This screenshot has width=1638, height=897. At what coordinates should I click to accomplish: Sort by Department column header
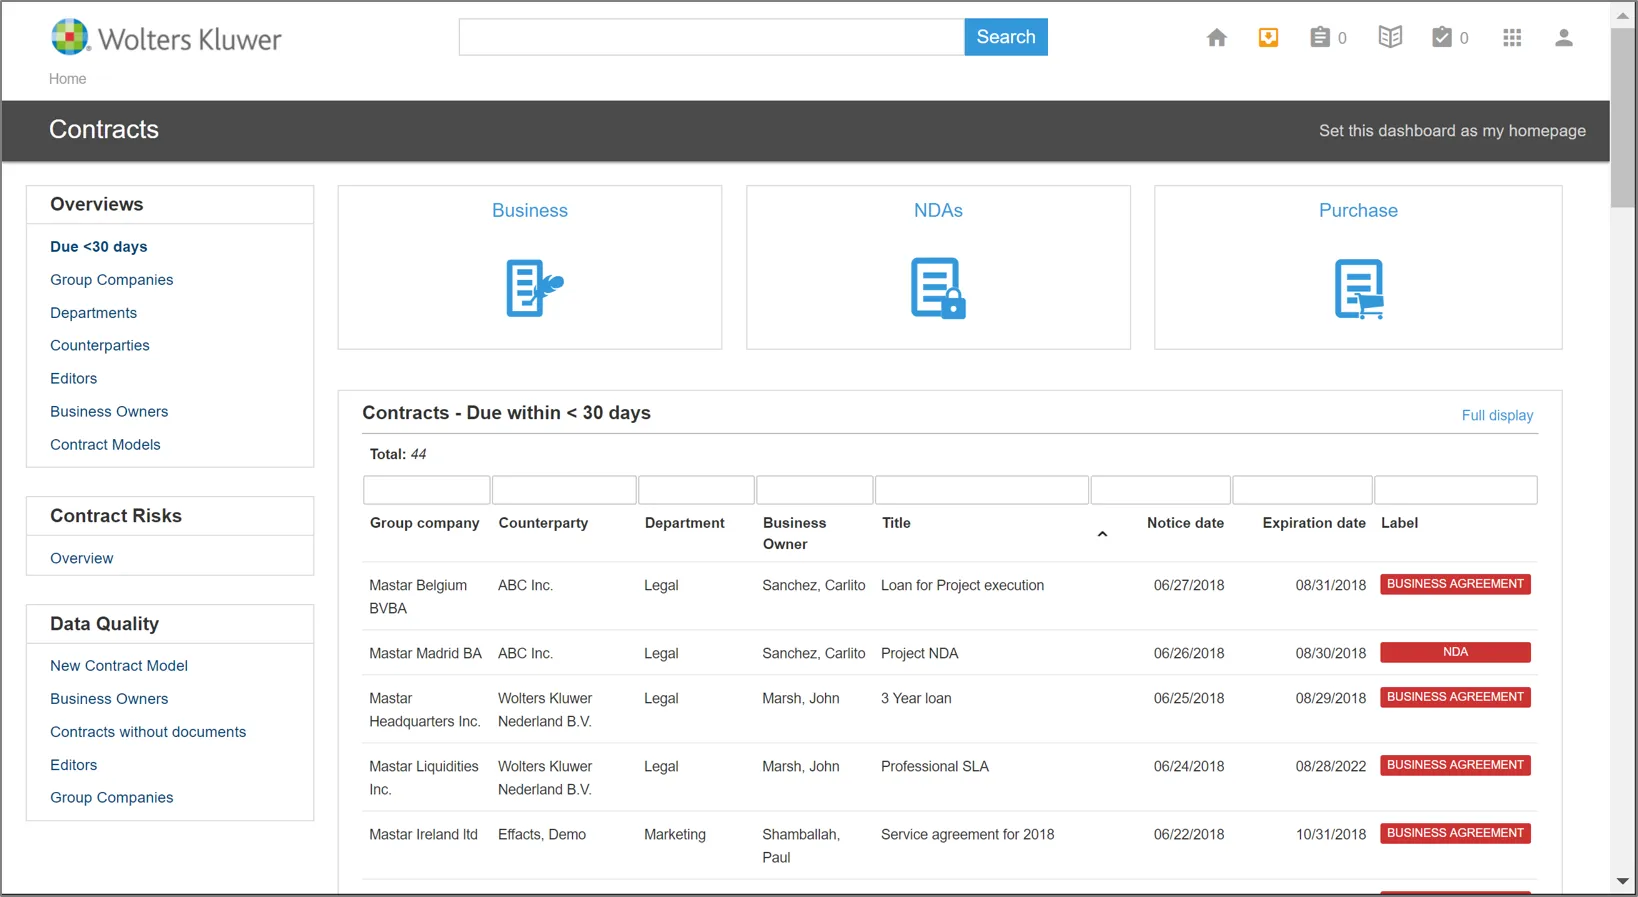(684, 523)
